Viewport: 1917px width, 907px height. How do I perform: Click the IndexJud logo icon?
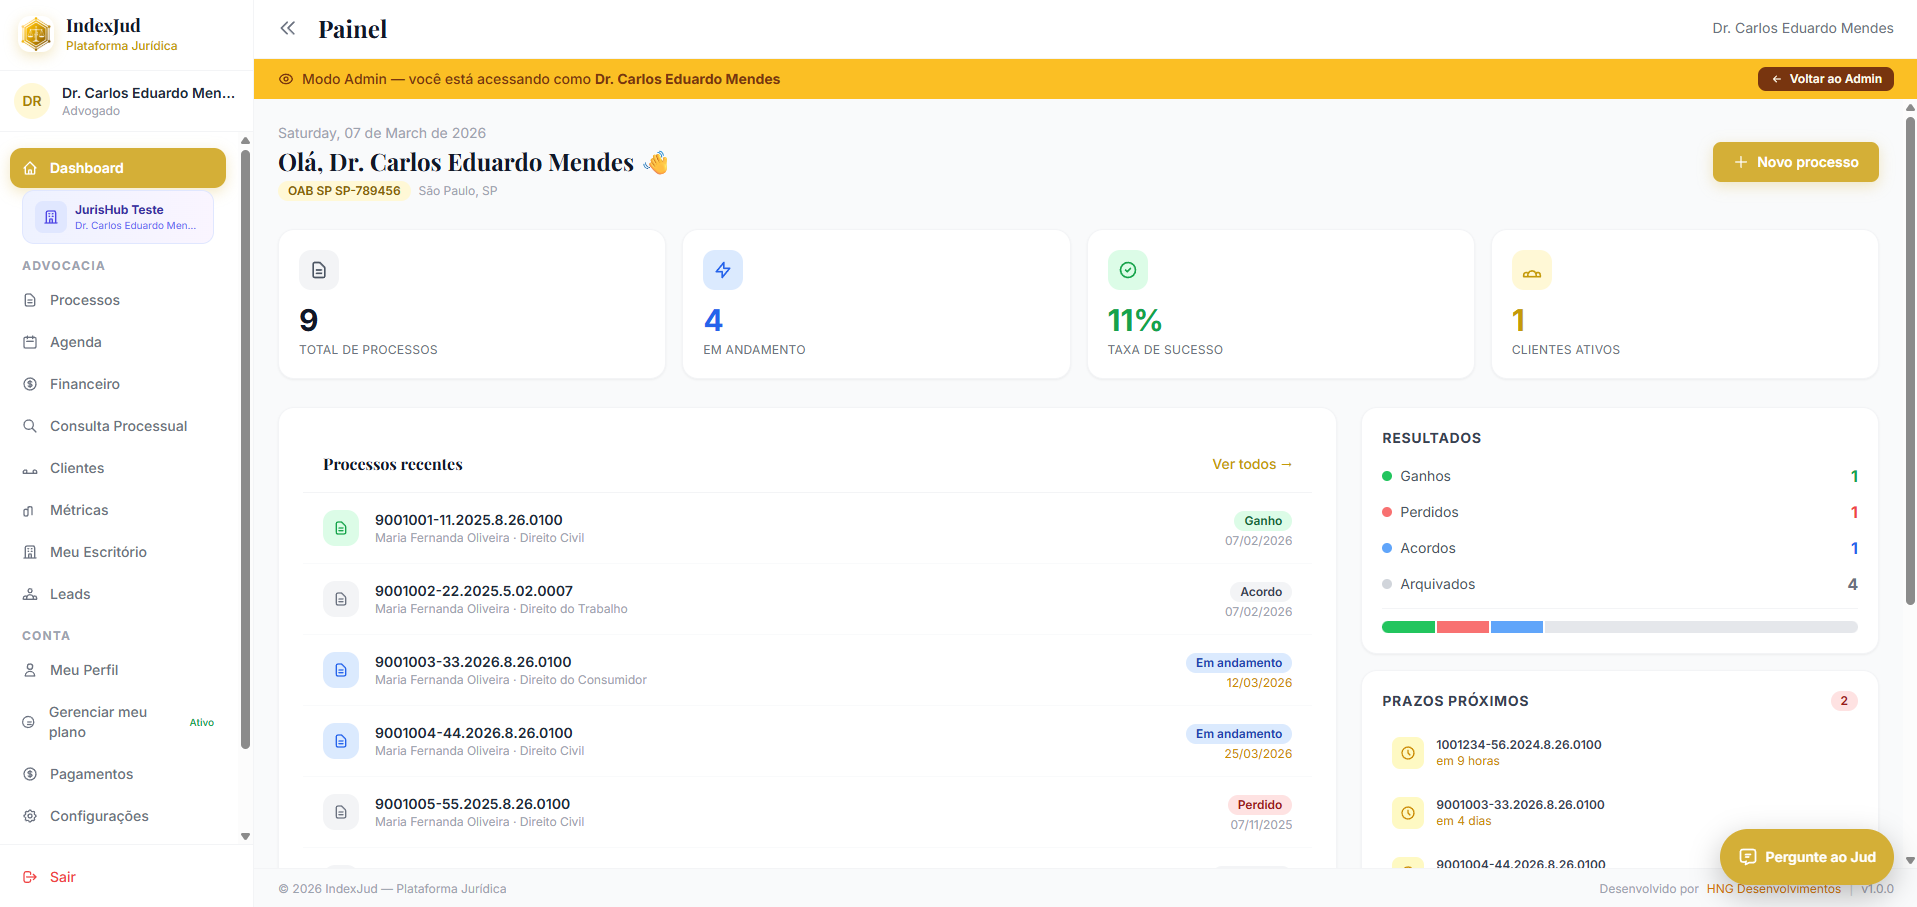(x=37, y=34)
